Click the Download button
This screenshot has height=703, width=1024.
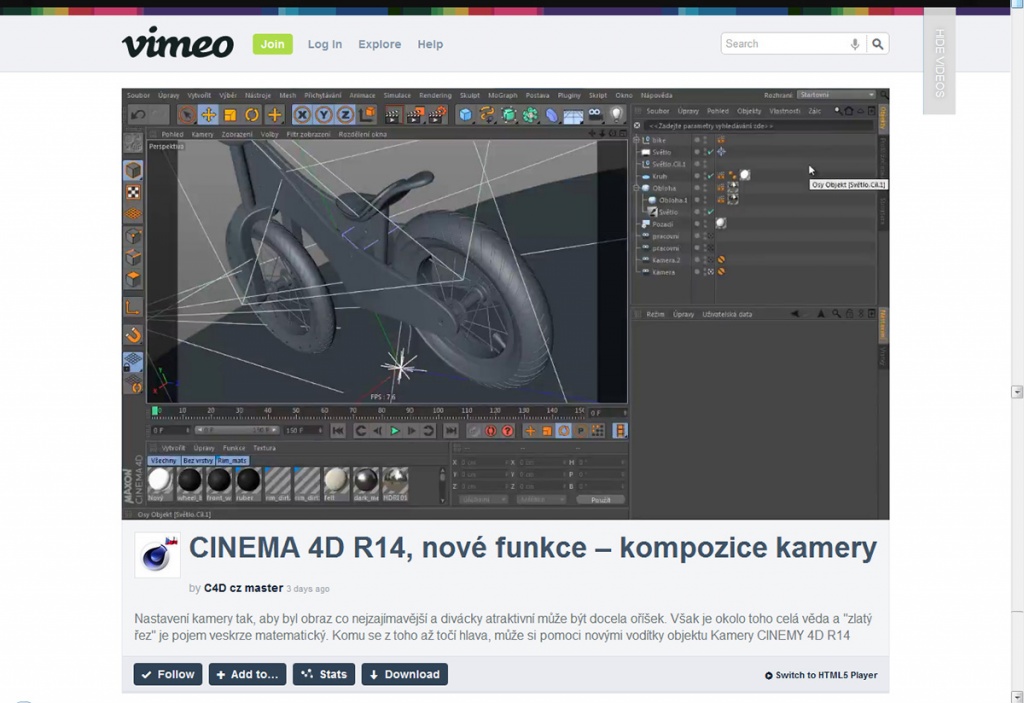404,674
